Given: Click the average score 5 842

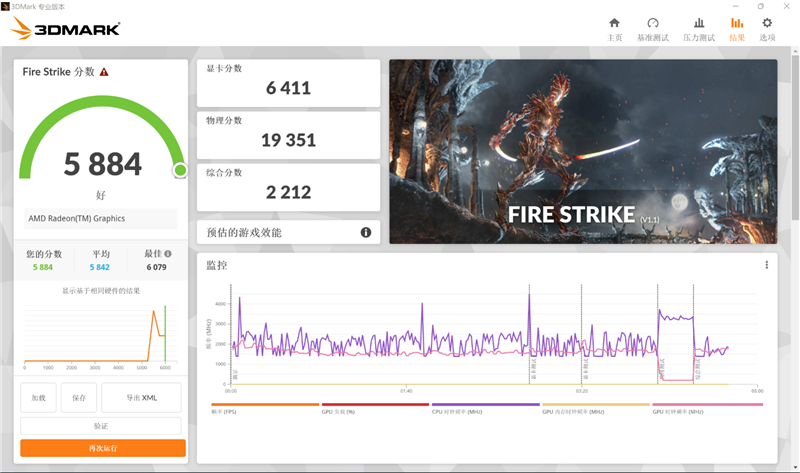Looking at the screenshot, I should (x=99, y=267).
